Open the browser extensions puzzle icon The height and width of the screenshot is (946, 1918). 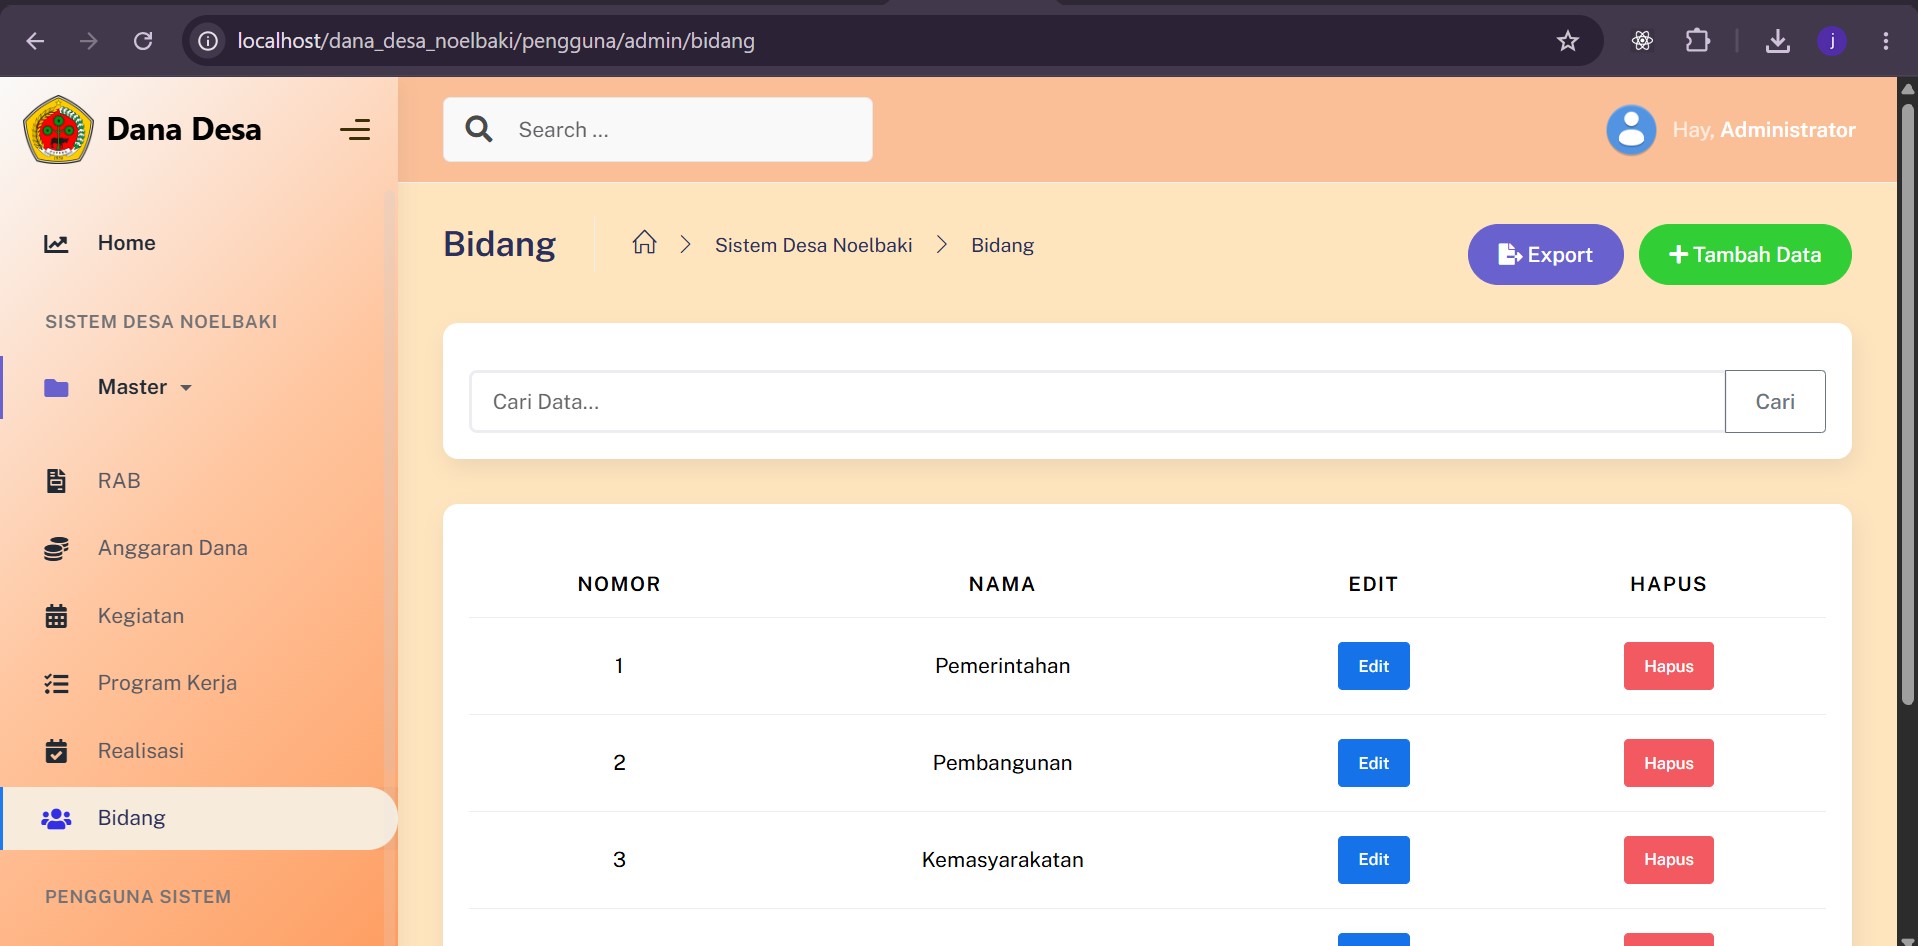pos(1698,41)
